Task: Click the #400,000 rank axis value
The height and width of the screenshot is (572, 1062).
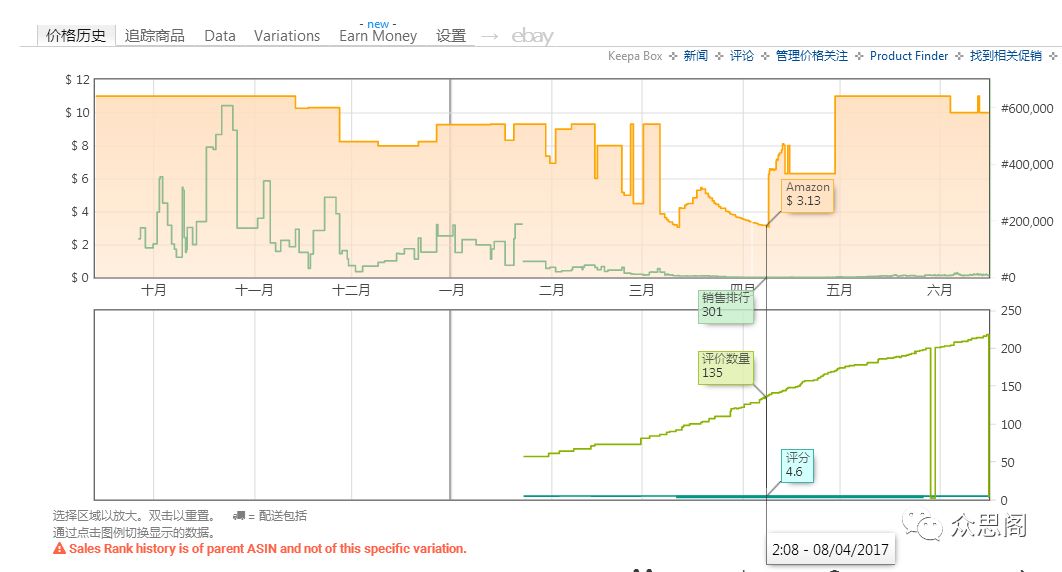Action: [x=1027, y=164]
